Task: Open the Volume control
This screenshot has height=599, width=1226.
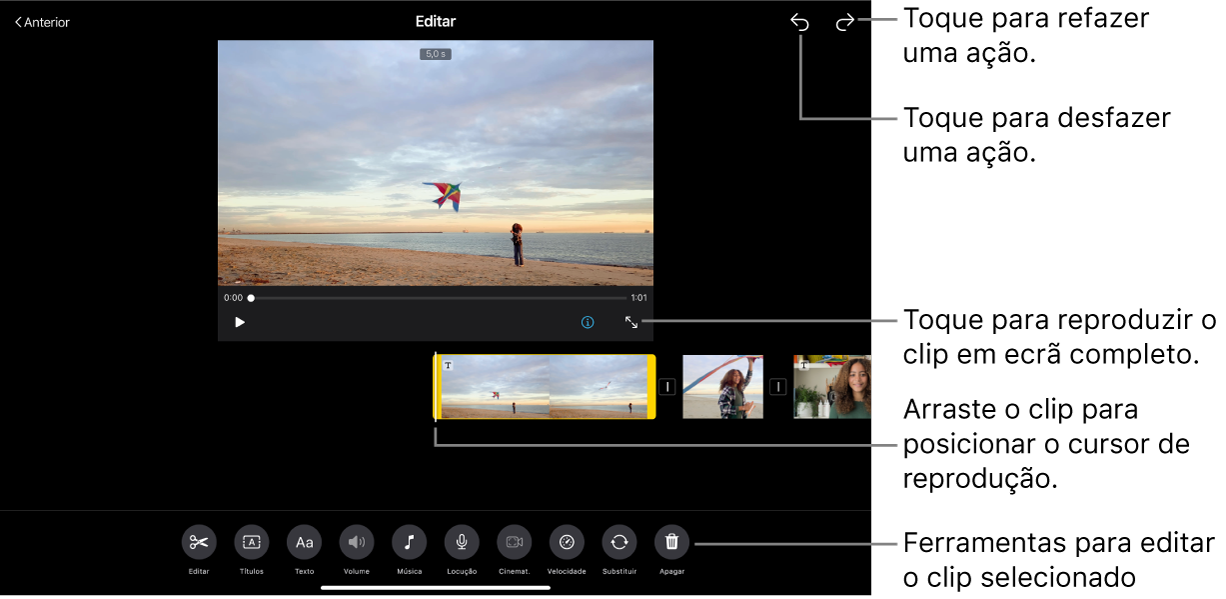Action: coord(357,542)
